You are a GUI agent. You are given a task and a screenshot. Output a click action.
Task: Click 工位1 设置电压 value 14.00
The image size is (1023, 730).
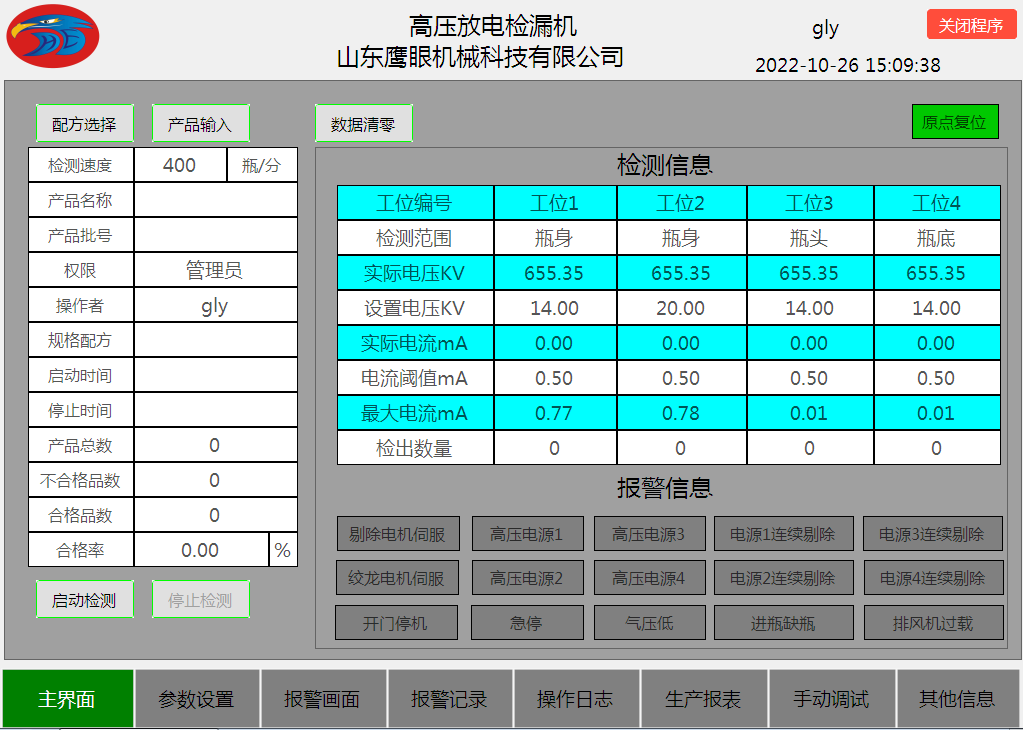pos(555,308)
